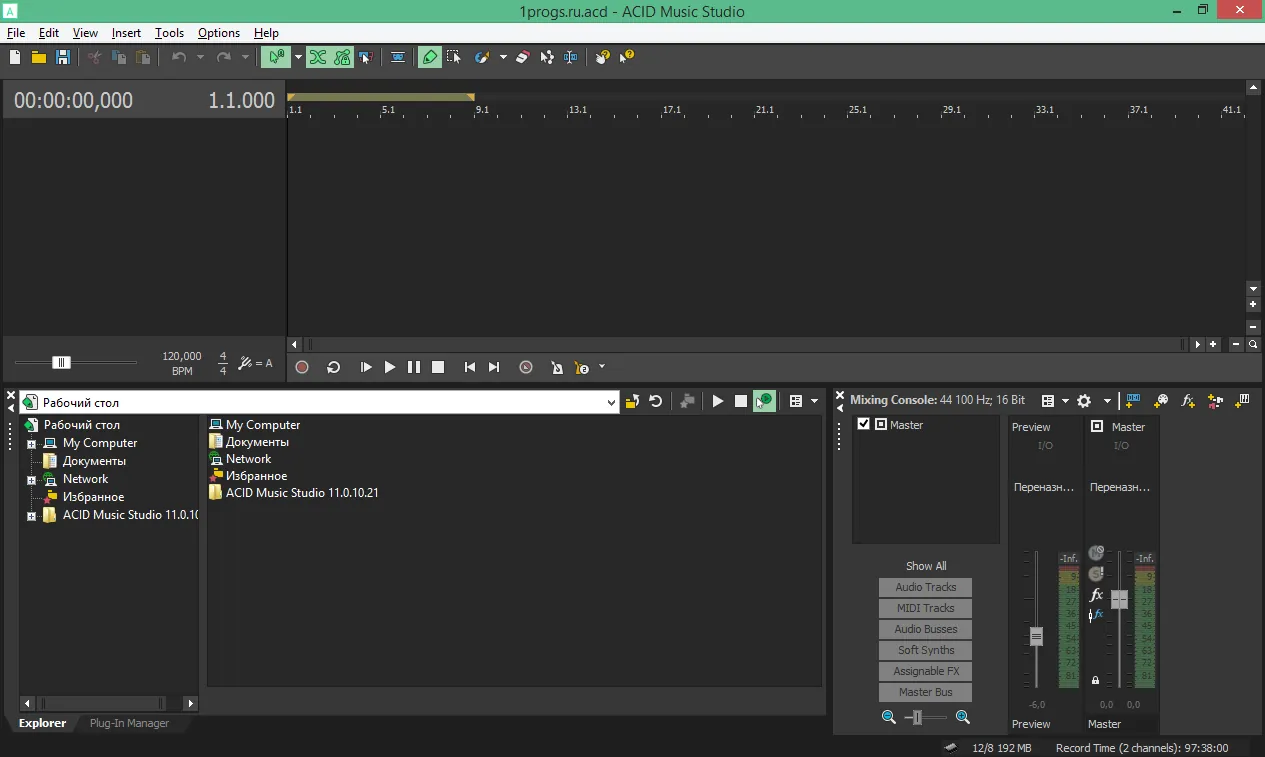Select the Erase tool in toolbar
Viewport: 1265px width, 757px height.
pyautogui.click(x=522, y=57)
